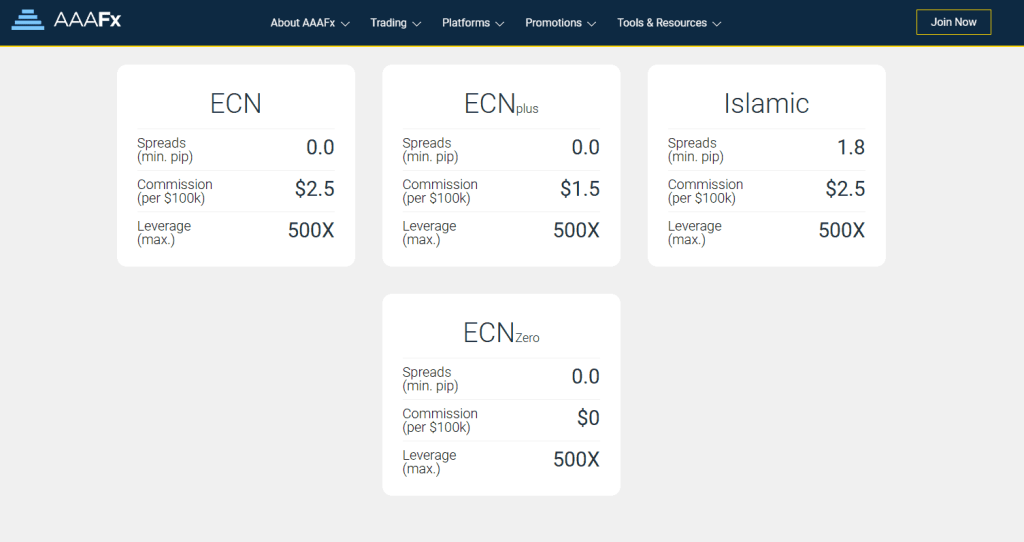Click the ECN plus commission value $1.5
This screenshot has width=1024, height=542.
click(x=580, y=189)
